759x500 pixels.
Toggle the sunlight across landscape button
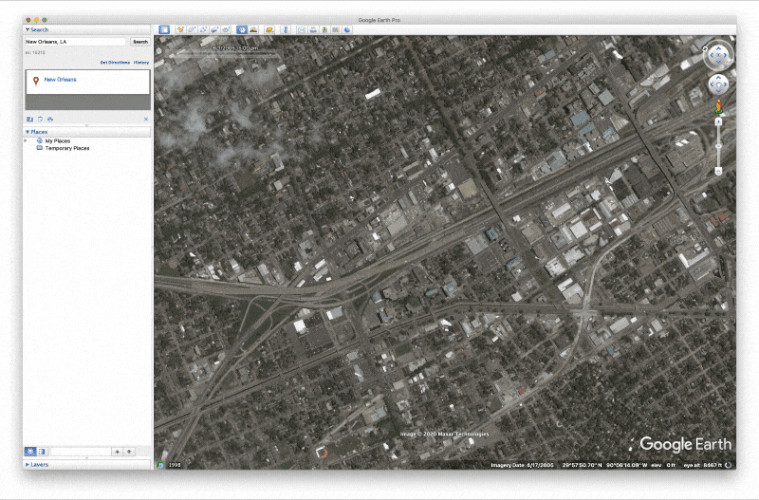(253, 30)
